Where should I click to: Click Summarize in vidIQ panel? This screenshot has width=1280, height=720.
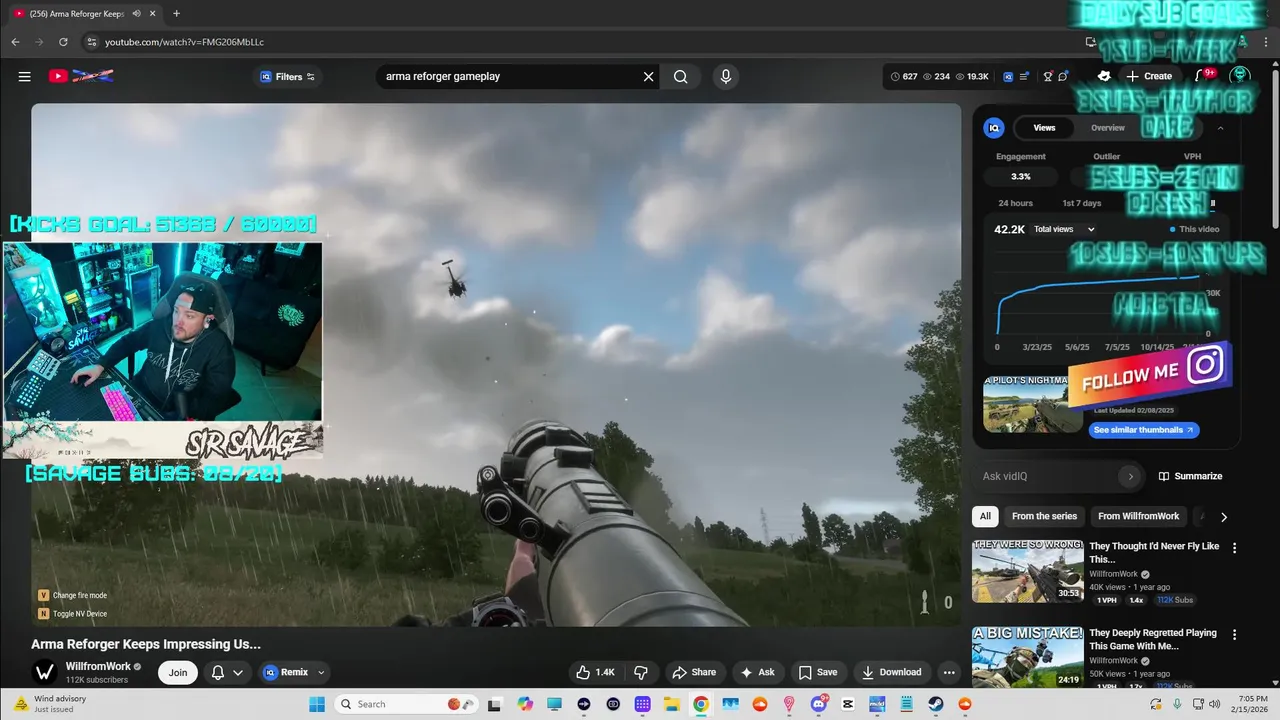(1190, 476)
